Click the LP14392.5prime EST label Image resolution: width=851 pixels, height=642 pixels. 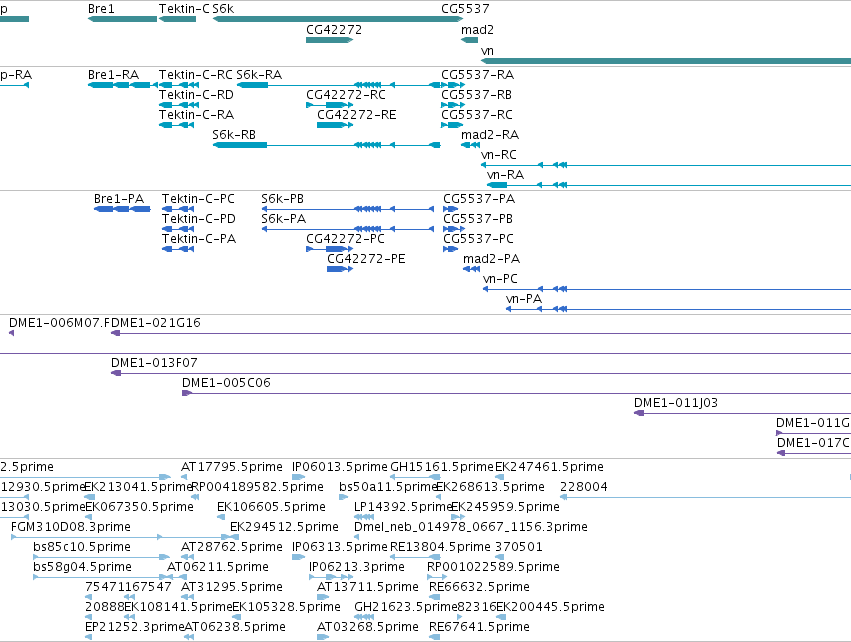click(x=403, y=507)
